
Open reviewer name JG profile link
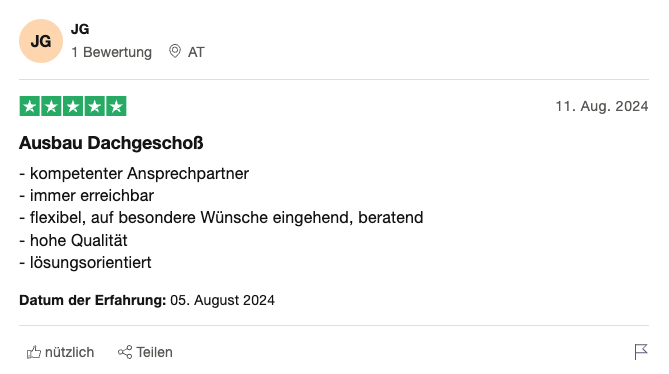coord(80,29)
